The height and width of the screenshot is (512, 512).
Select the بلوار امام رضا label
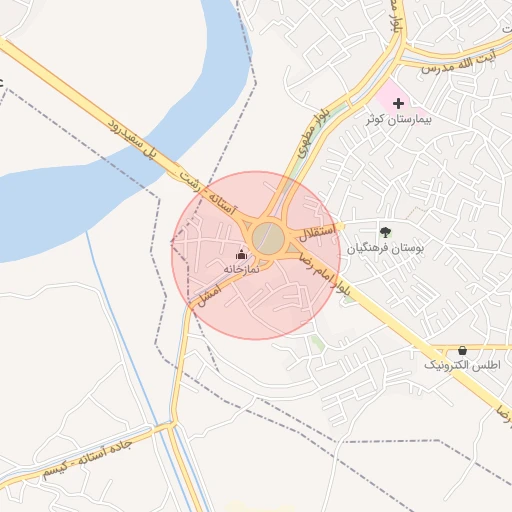pyautogui.click(x=324, y=274)
